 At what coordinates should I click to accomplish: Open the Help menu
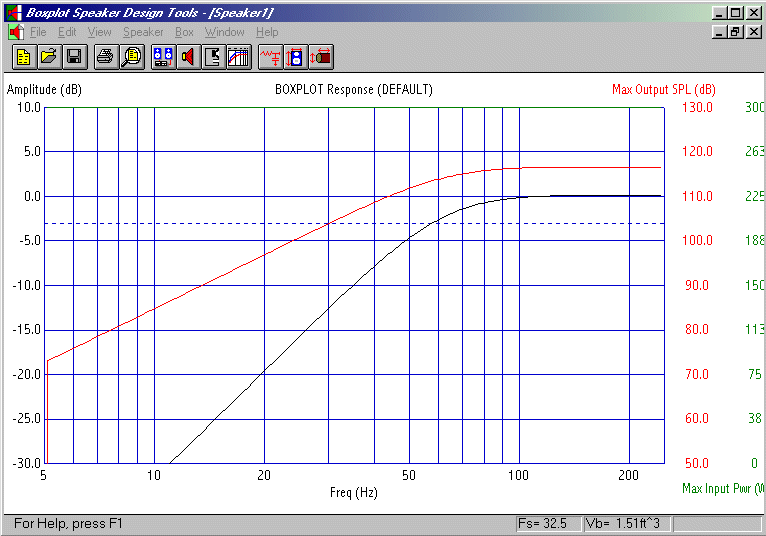(267, 32)
